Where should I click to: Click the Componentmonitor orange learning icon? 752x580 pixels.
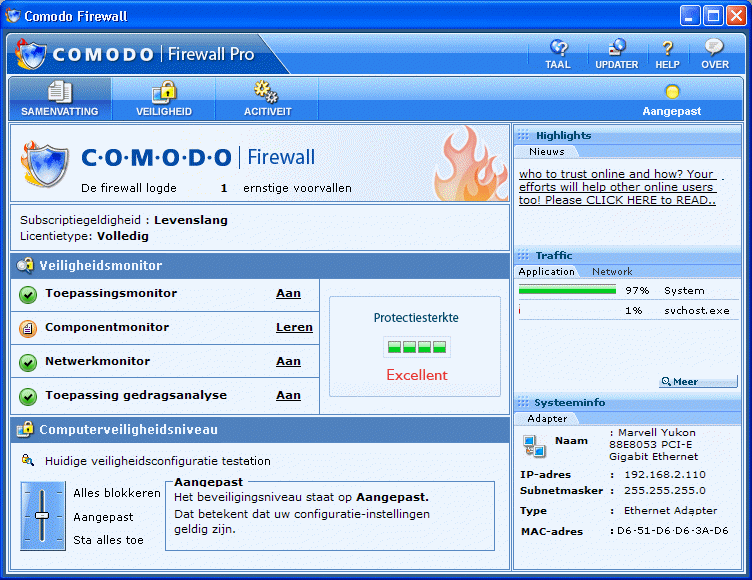click(x=28, y=329)
